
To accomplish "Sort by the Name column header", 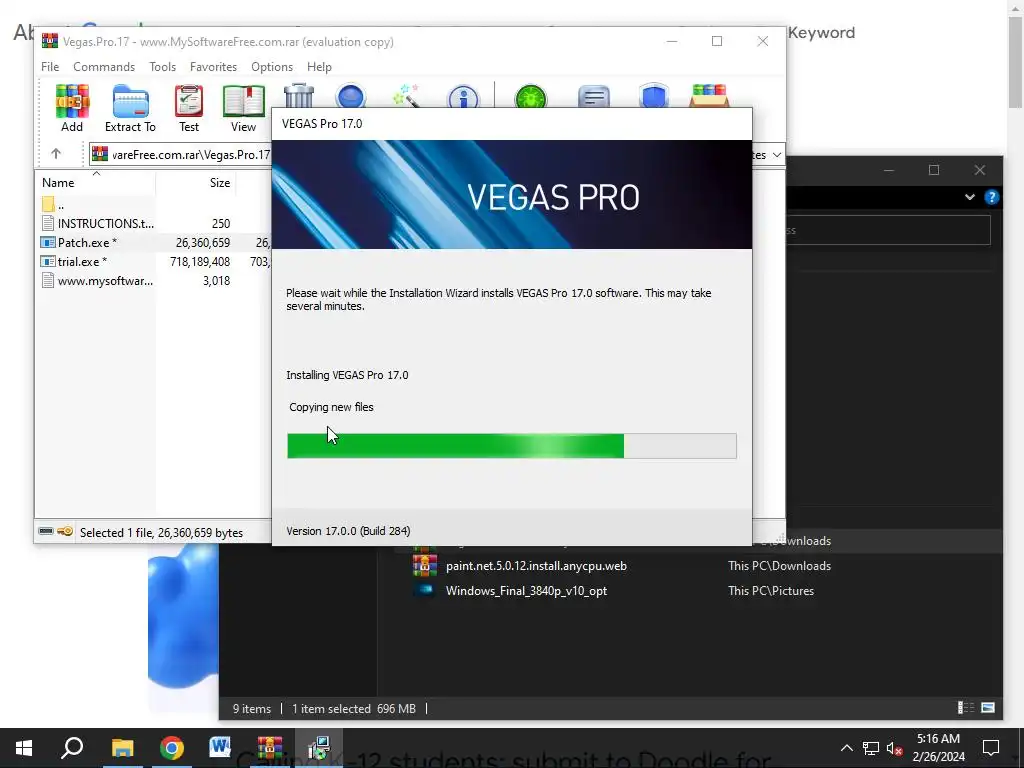I will coord(95,182).
